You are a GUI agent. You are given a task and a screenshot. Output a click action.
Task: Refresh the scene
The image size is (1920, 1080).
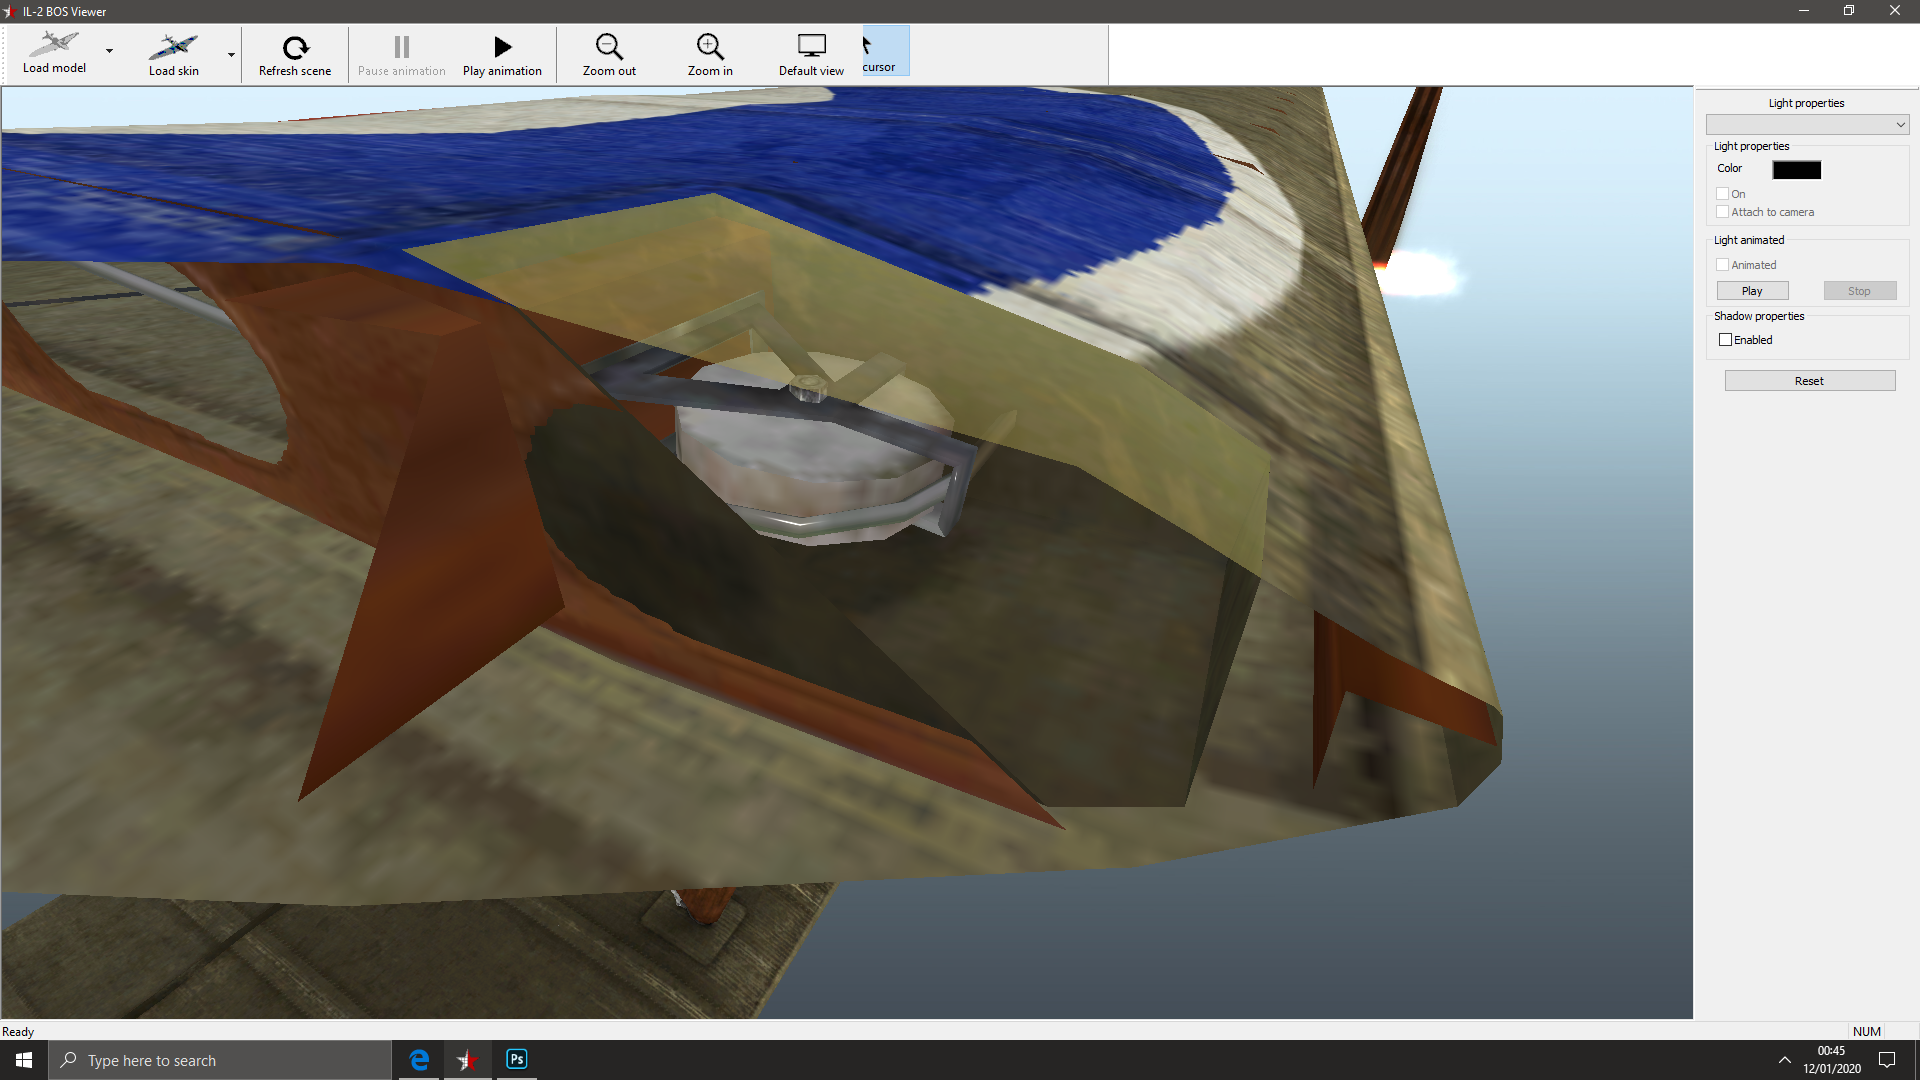click(295, 54)
